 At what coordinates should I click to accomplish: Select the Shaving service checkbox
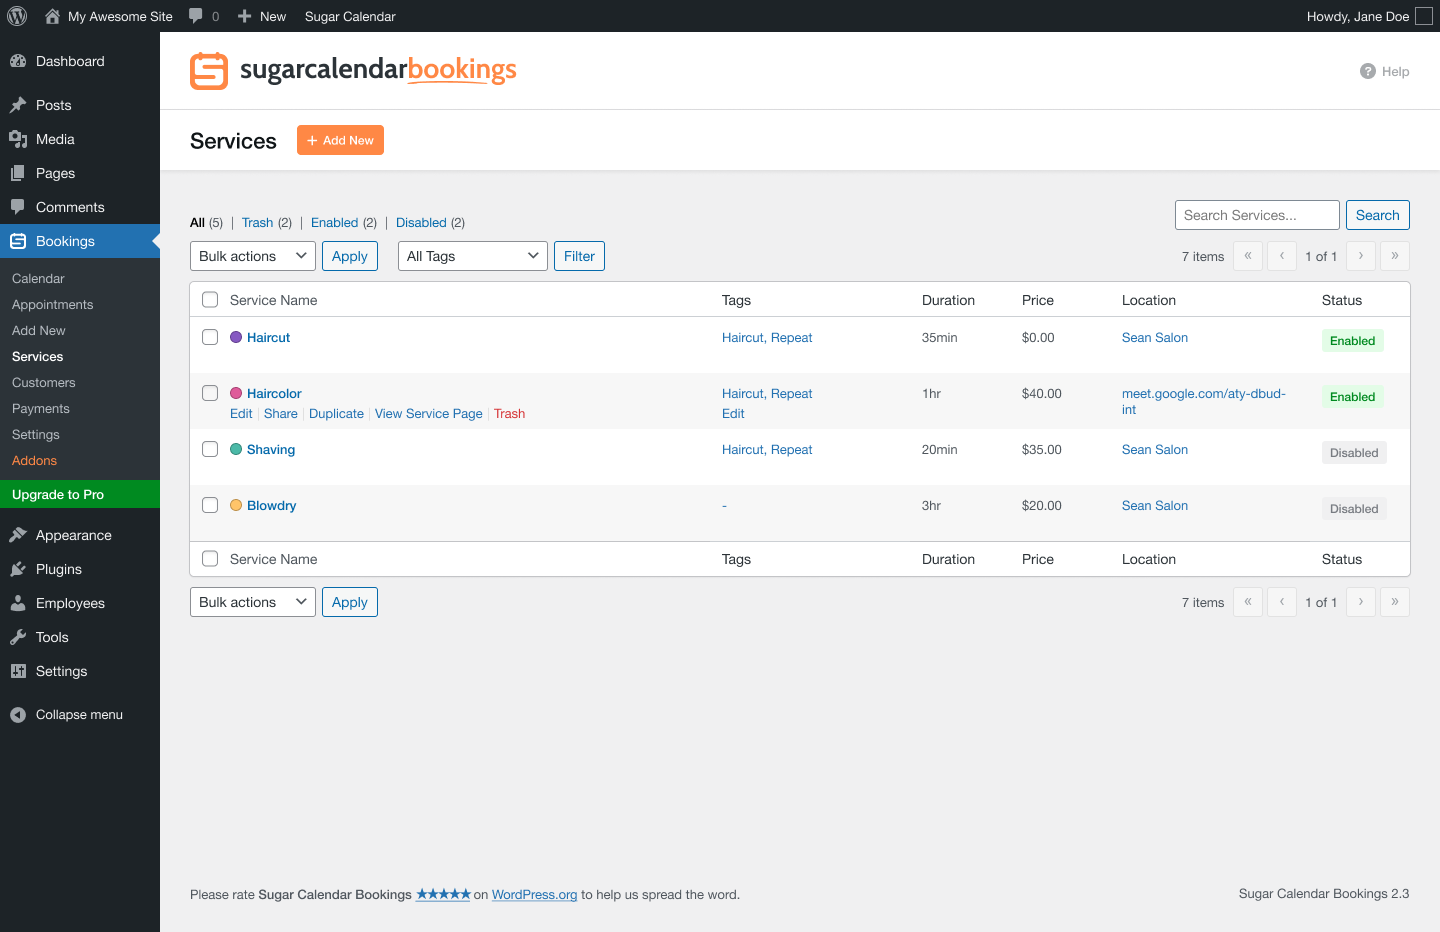[x=210, y=449]
